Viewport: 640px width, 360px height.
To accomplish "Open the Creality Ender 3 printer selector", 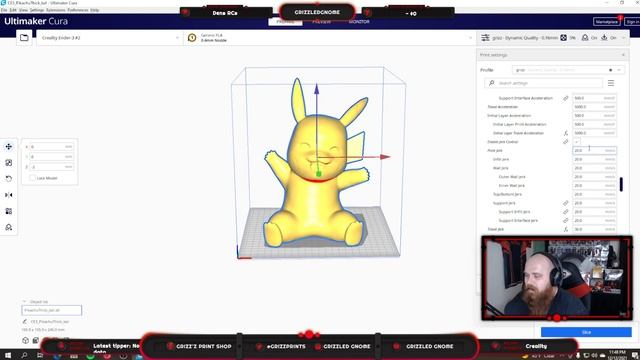I will 110,38.
